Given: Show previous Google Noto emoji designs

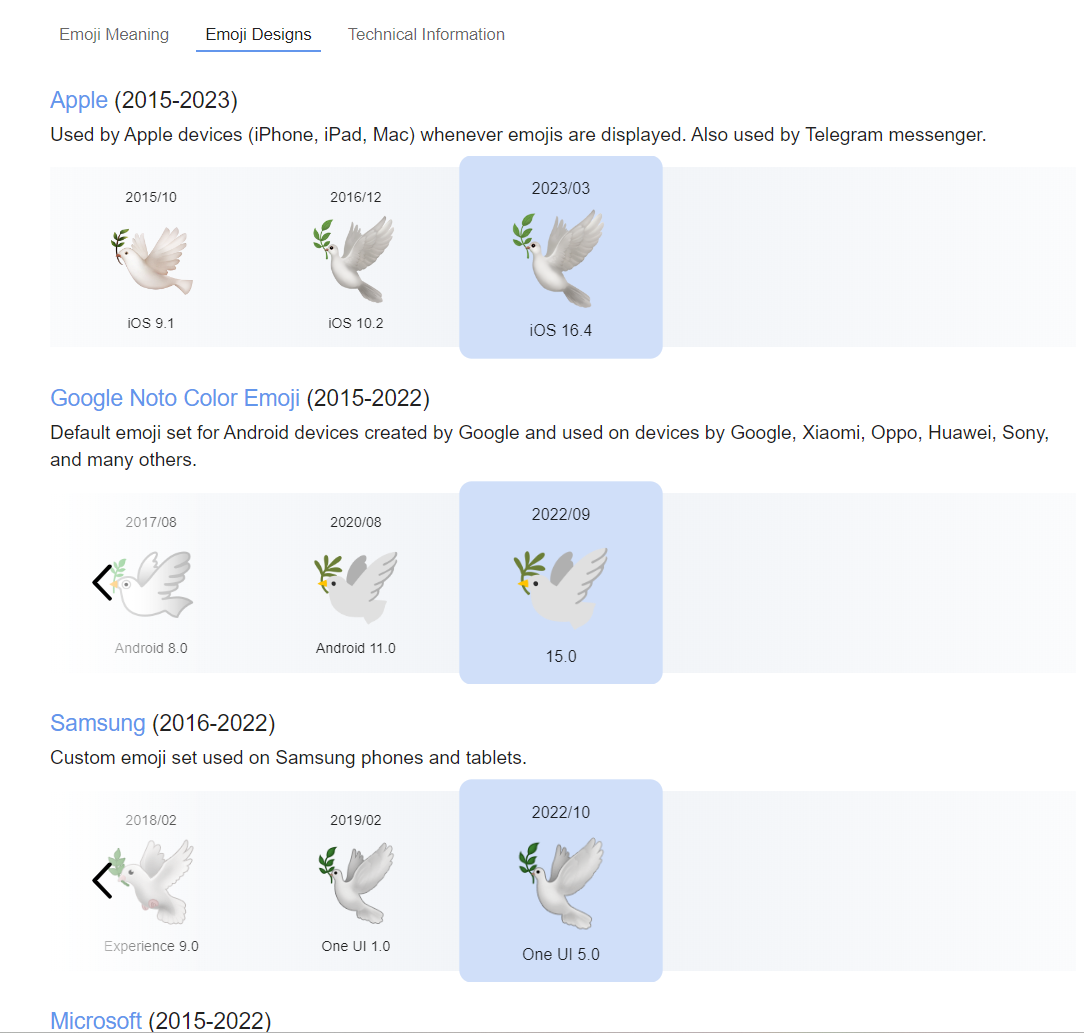Looking at the screenshot, I should click(x=102, y=582).
